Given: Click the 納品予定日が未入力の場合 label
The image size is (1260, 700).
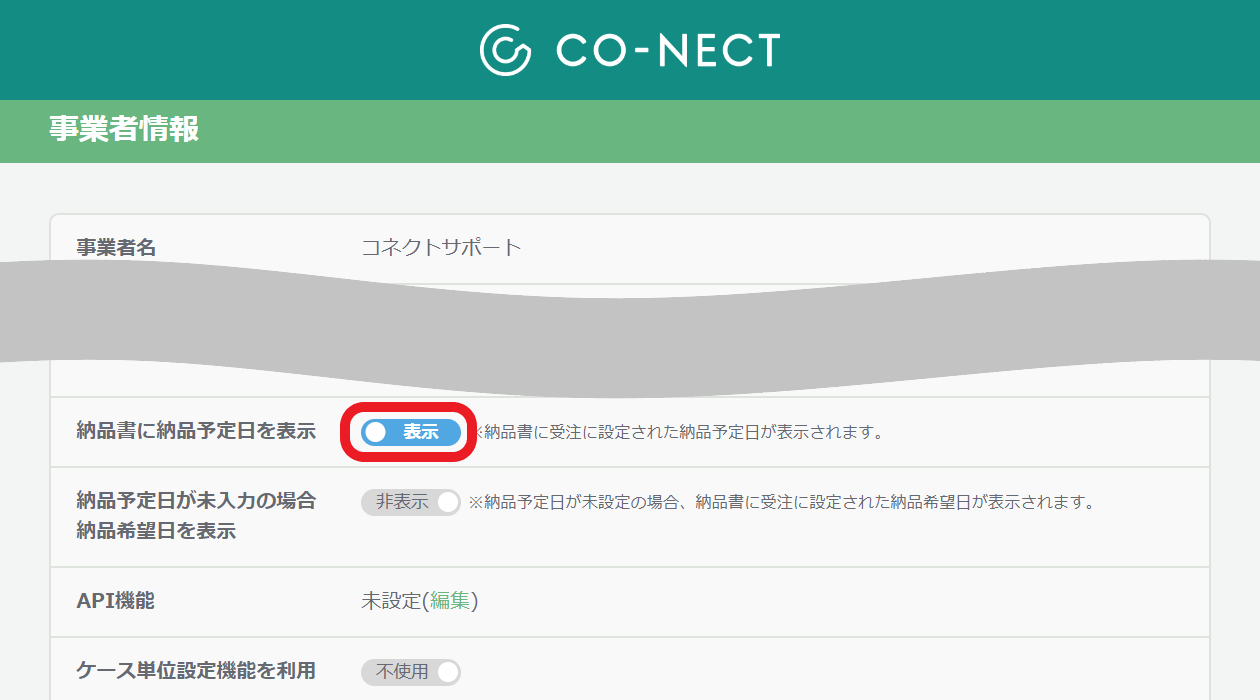Looking at the screenshot, I should [x=196, y=501].
